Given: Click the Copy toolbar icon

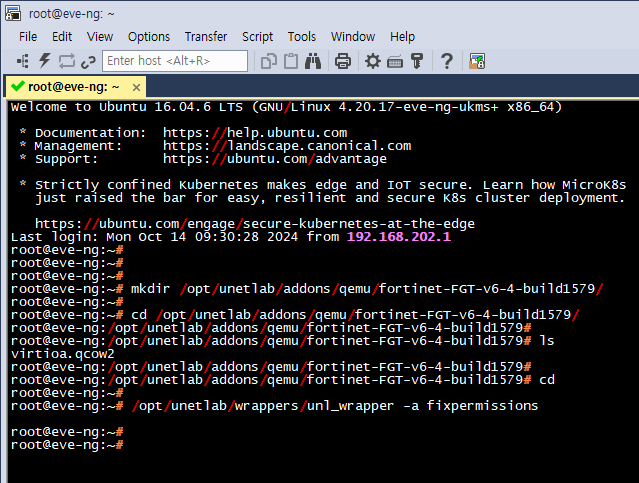Looking at the screenshot, I should (x=269, y=61).
